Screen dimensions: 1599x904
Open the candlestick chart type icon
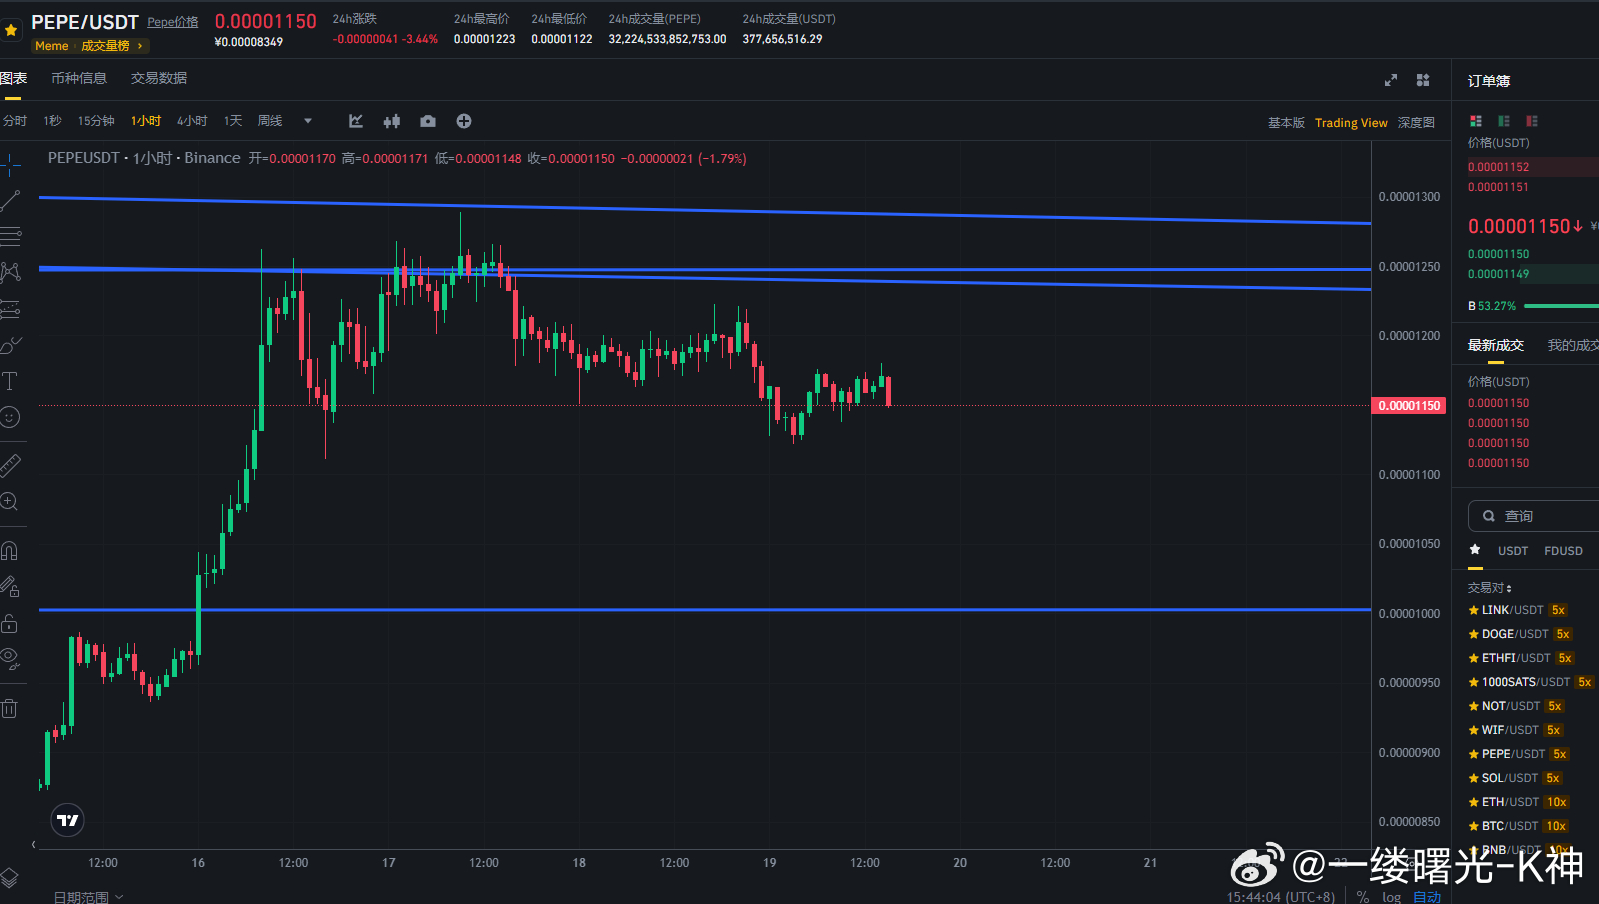point(392,121)
